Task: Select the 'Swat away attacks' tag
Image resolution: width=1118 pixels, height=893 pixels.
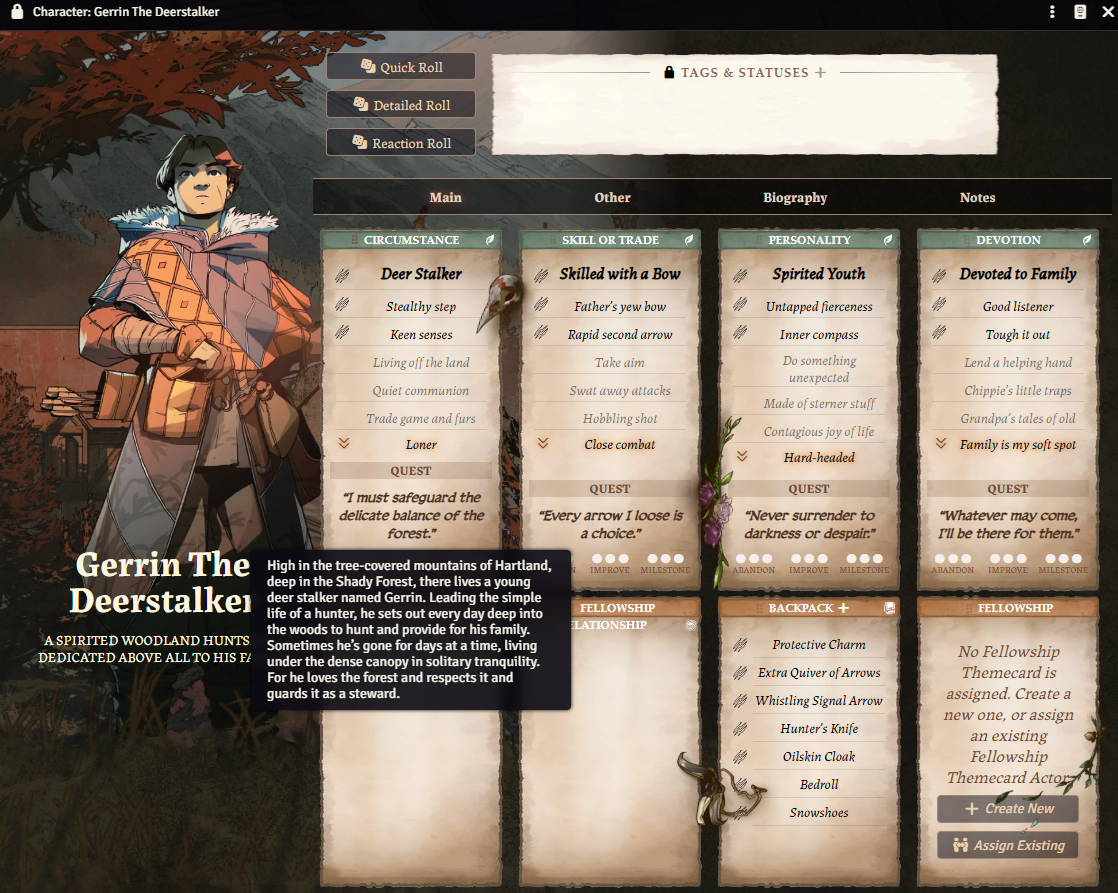Action: point(620,390)
